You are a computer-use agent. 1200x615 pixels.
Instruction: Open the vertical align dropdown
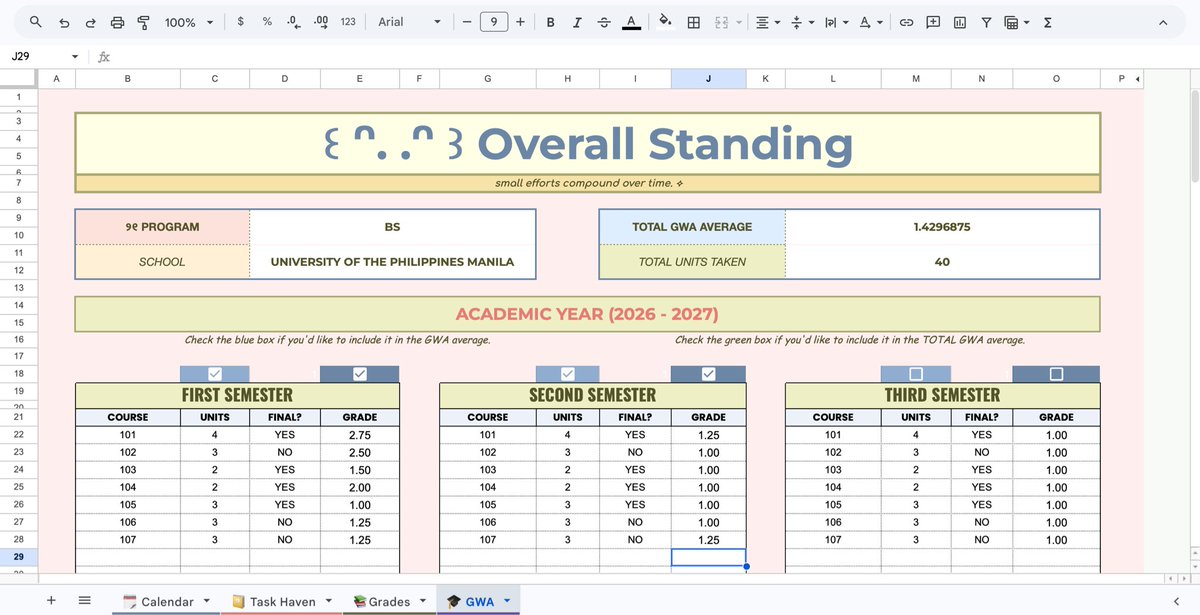coord(801,22)
